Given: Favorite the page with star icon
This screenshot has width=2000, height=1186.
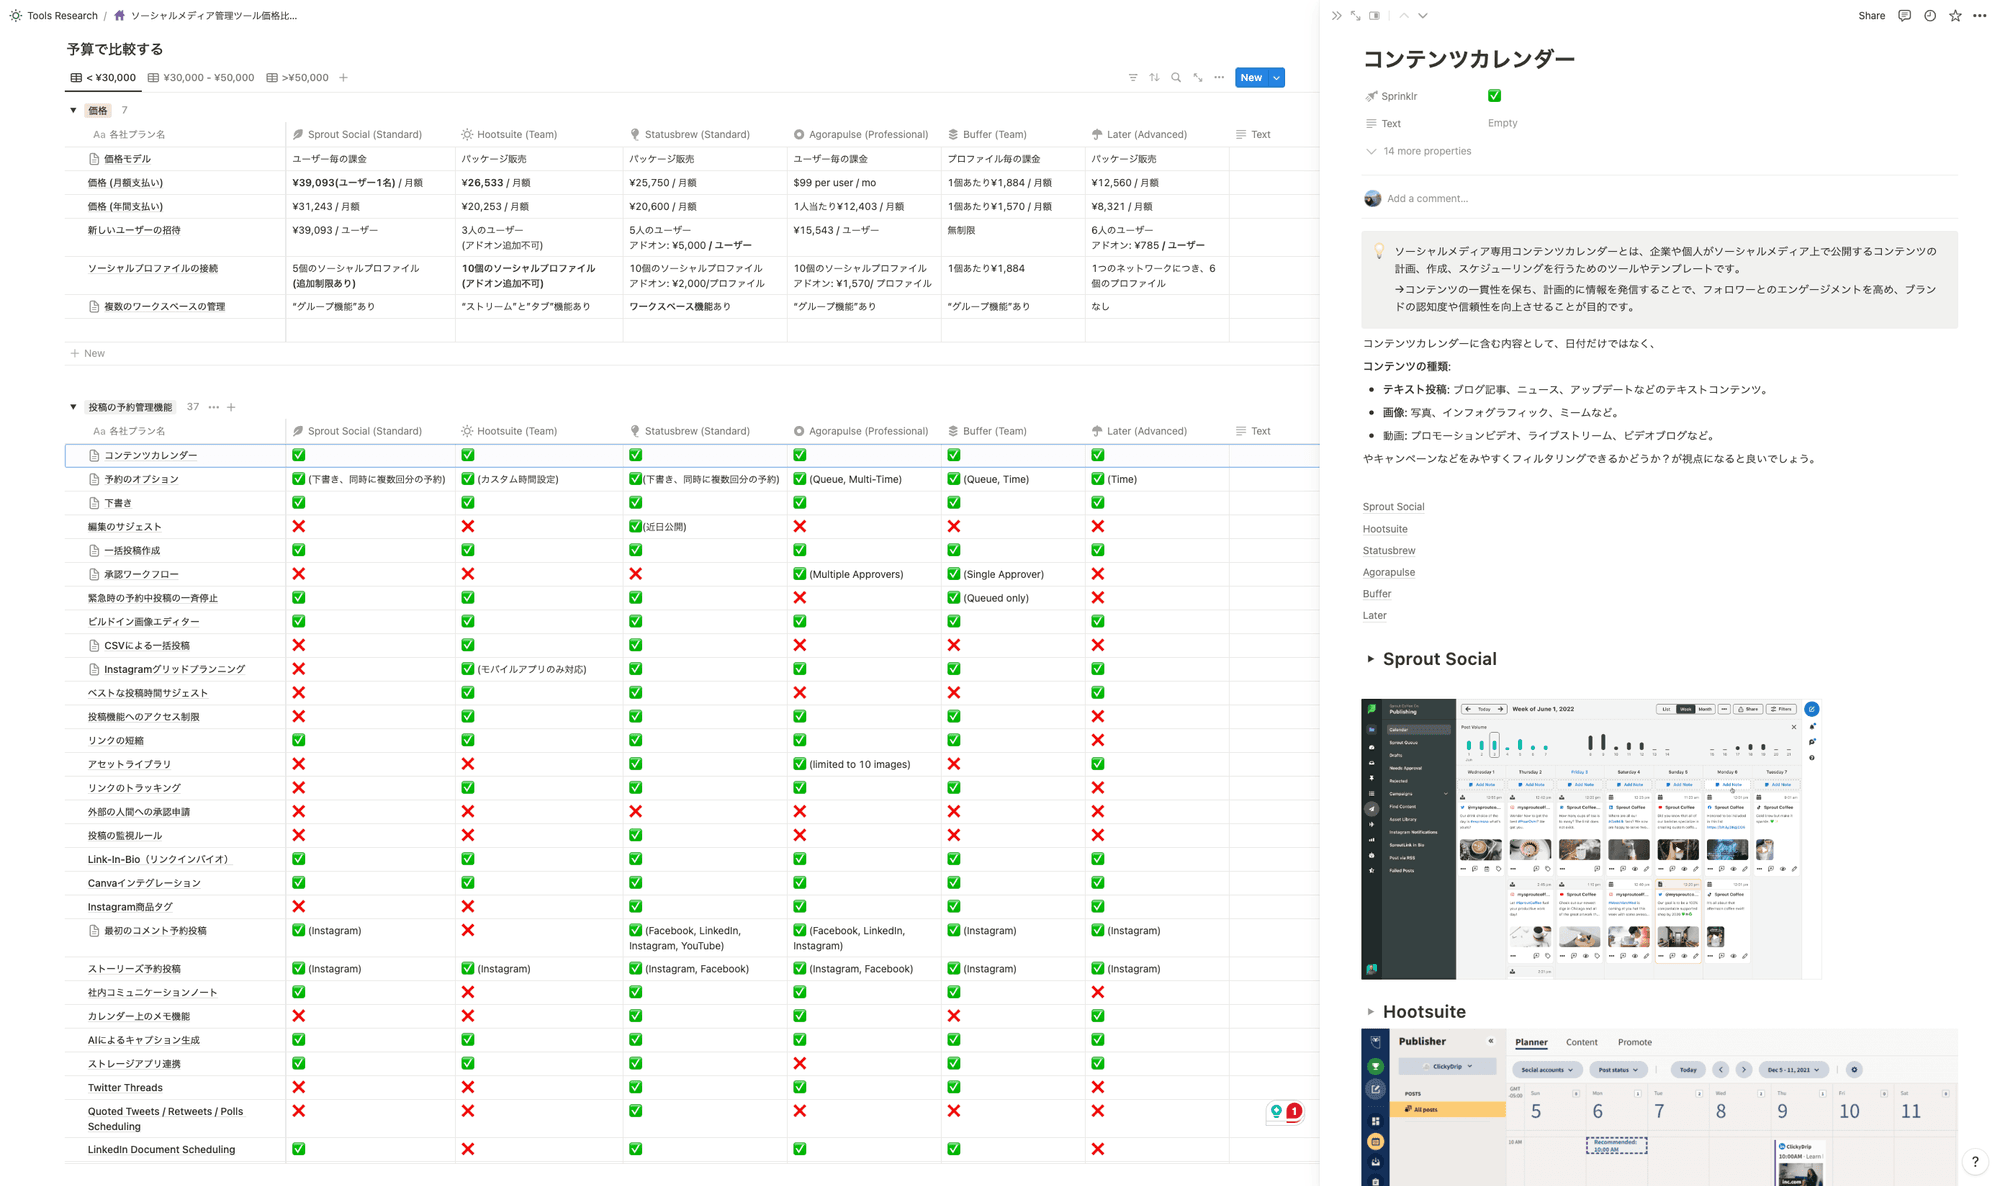Looking at the screenshot, I should [1955, 16].
